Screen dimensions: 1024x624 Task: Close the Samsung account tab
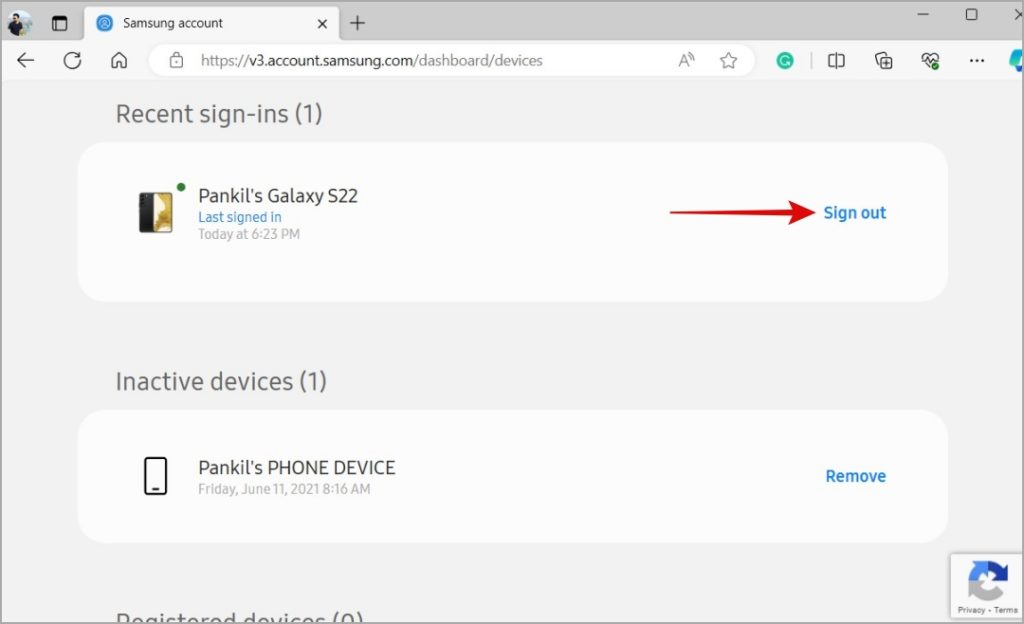(x=322, y=24)
